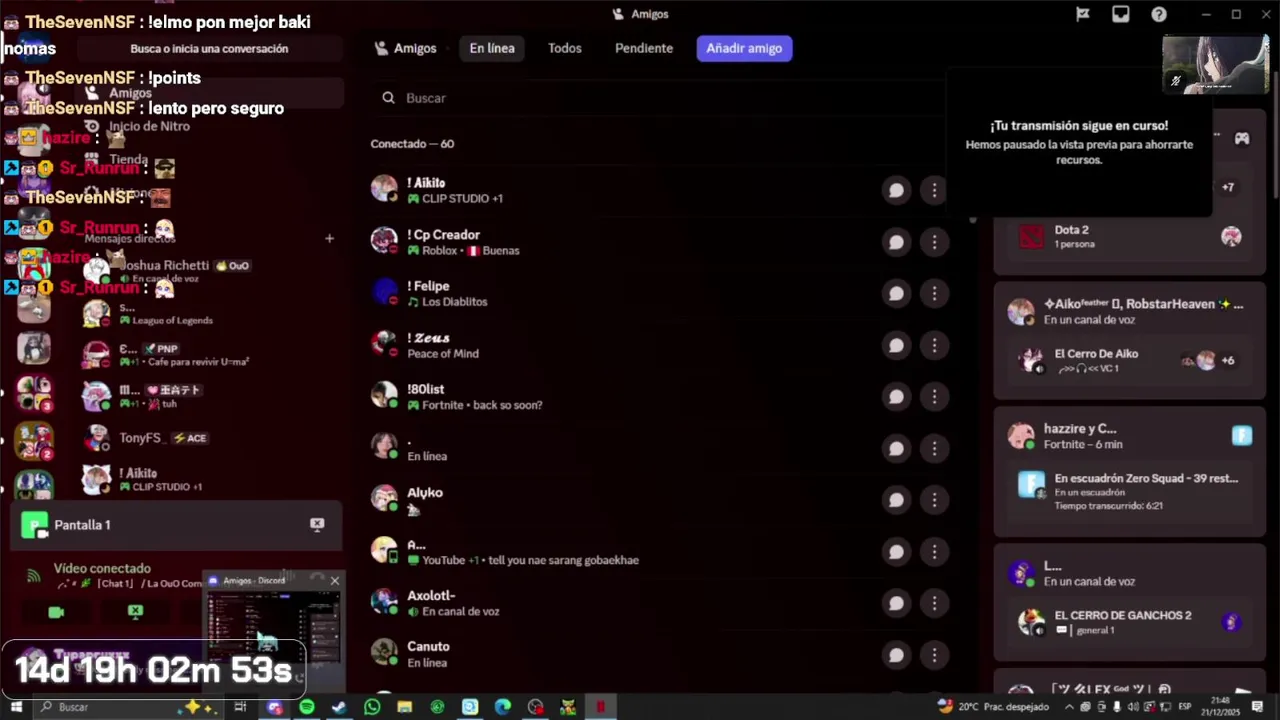Screen dimensions: 1280x720
Task: Open taskbar weather 20°C Prac. despejado
Action: coord(993,707)
